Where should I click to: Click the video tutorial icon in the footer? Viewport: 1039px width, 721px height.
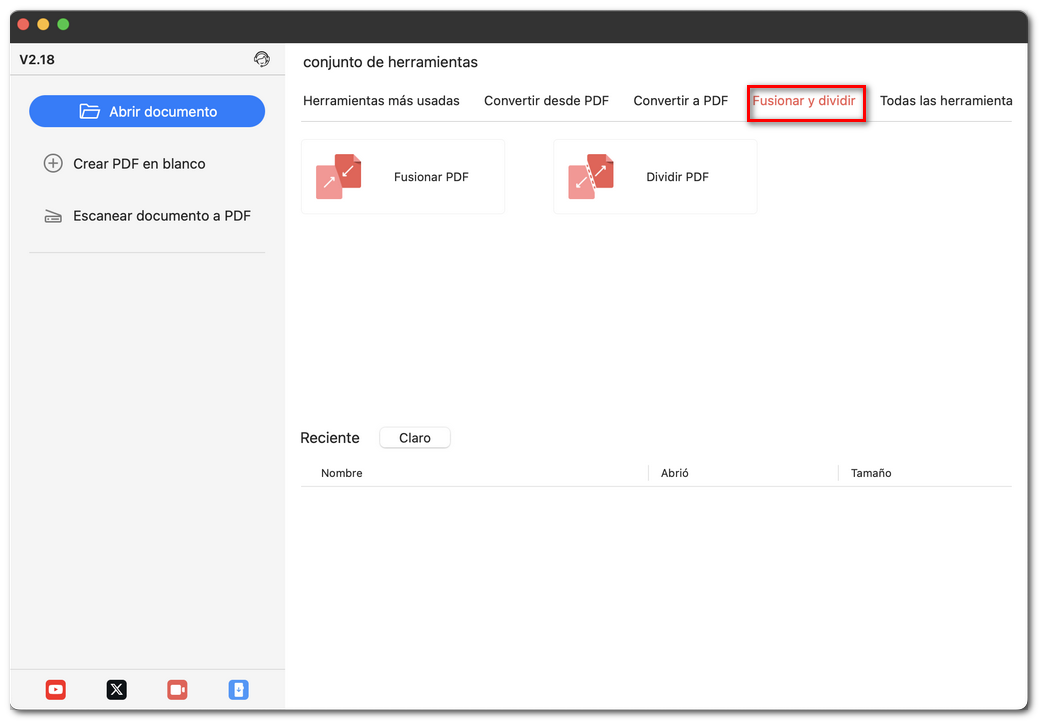tap(177, 690)
